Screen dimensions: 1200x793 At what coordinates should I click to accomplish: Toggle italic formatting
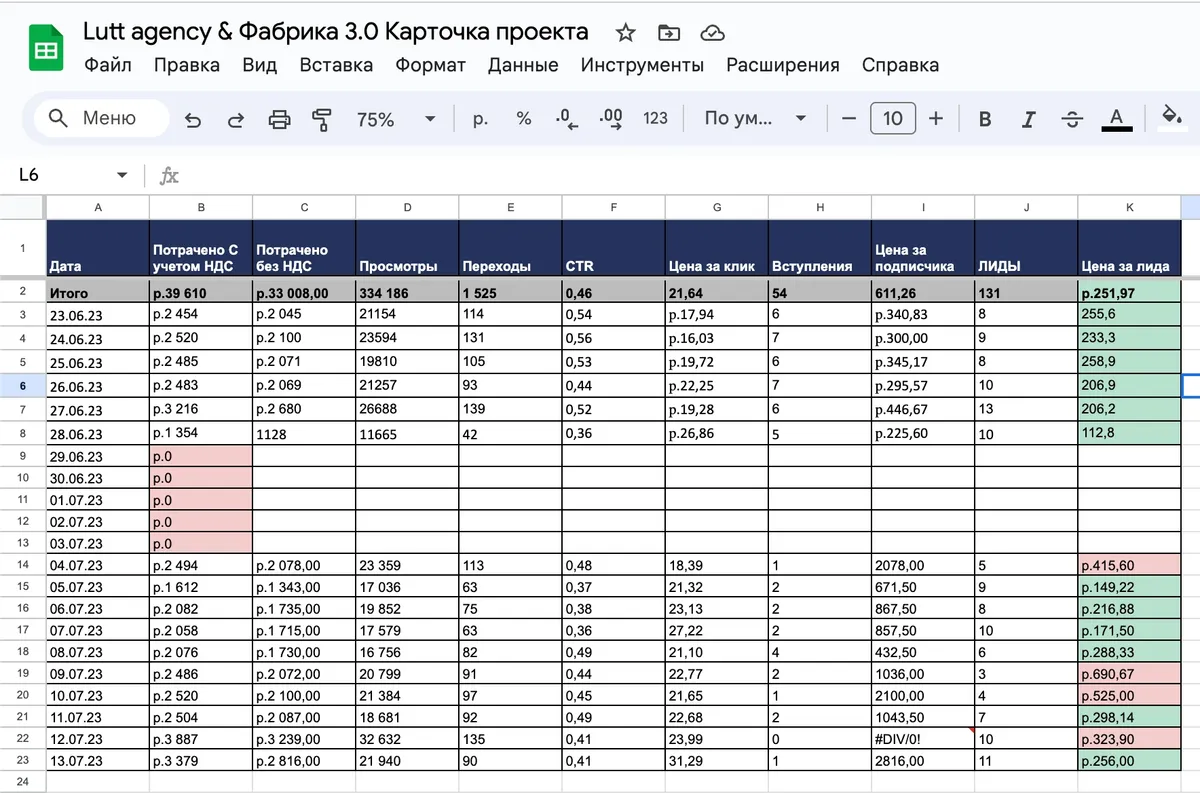click(1028, 119)
